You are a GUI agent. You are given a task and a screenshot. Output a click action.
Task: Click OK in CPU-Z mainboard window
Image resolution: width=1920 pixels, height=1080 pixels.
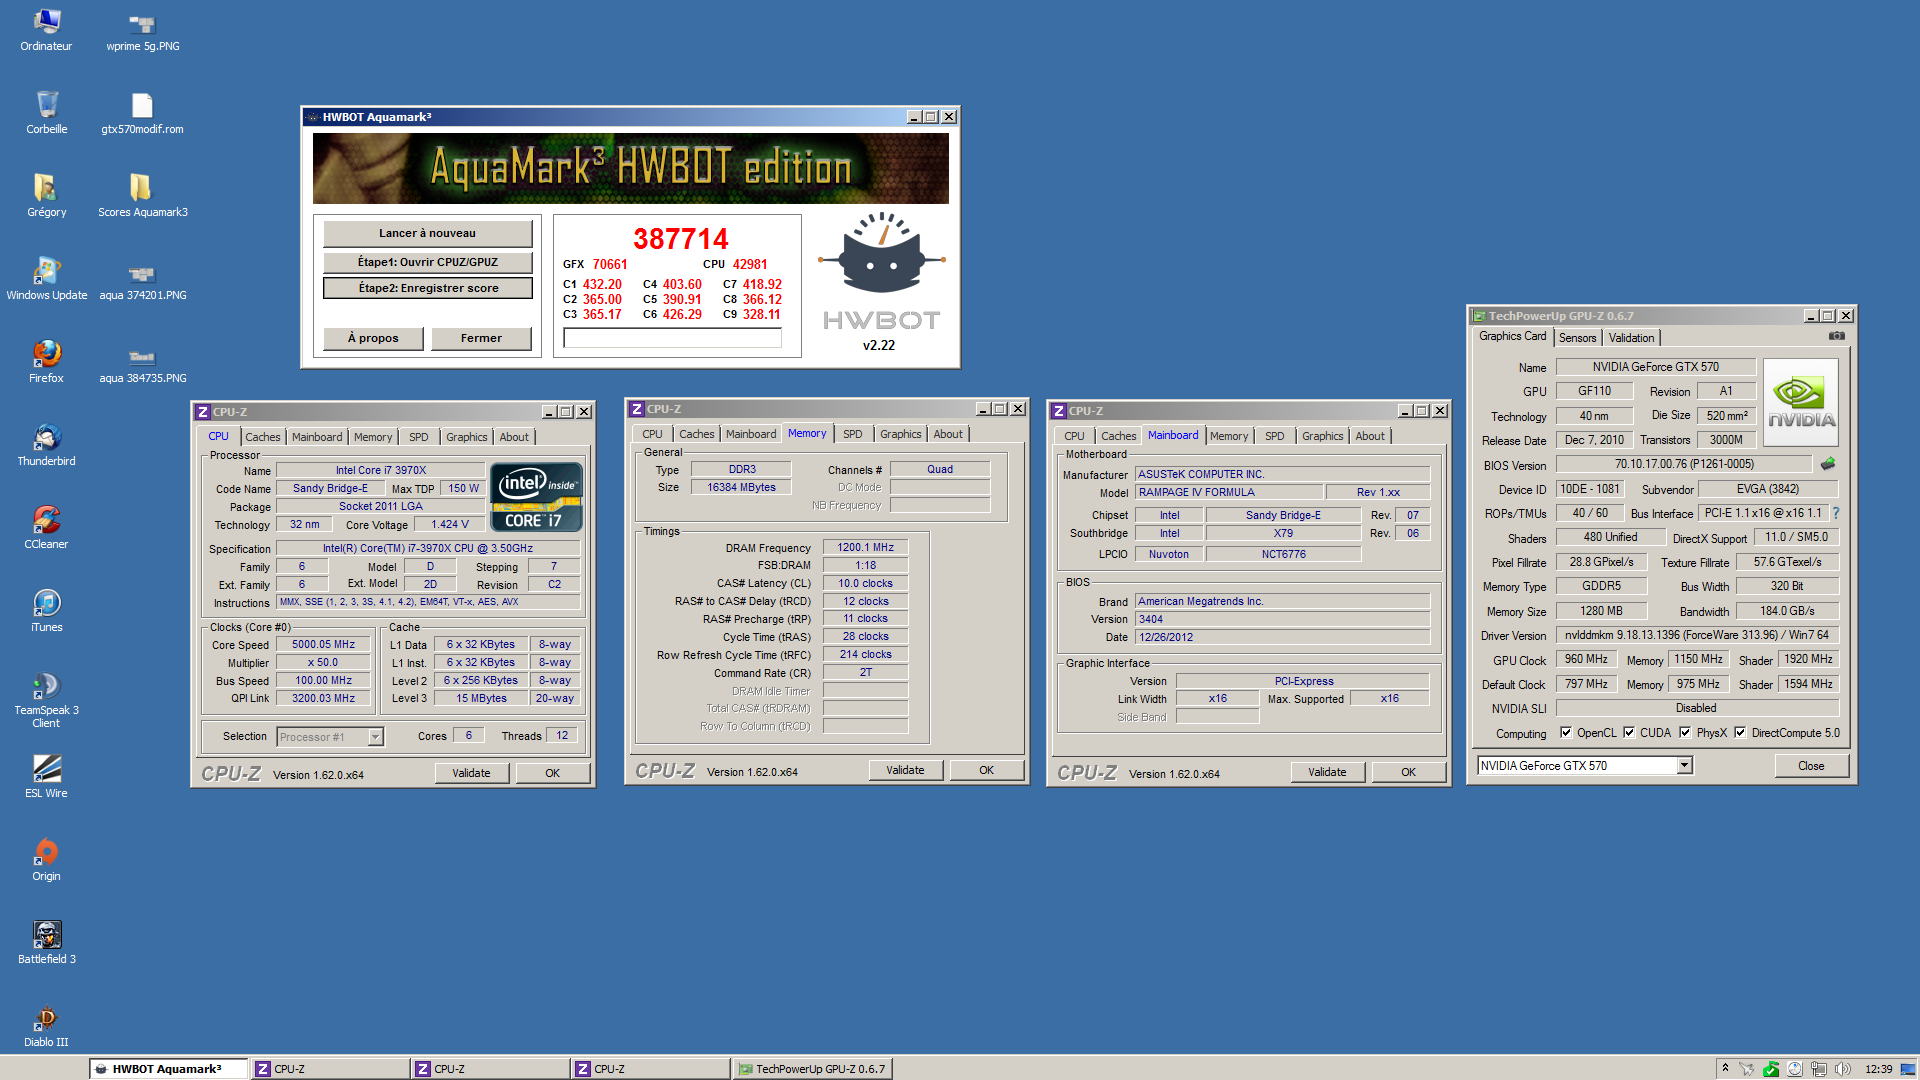tap(1408, 772)
